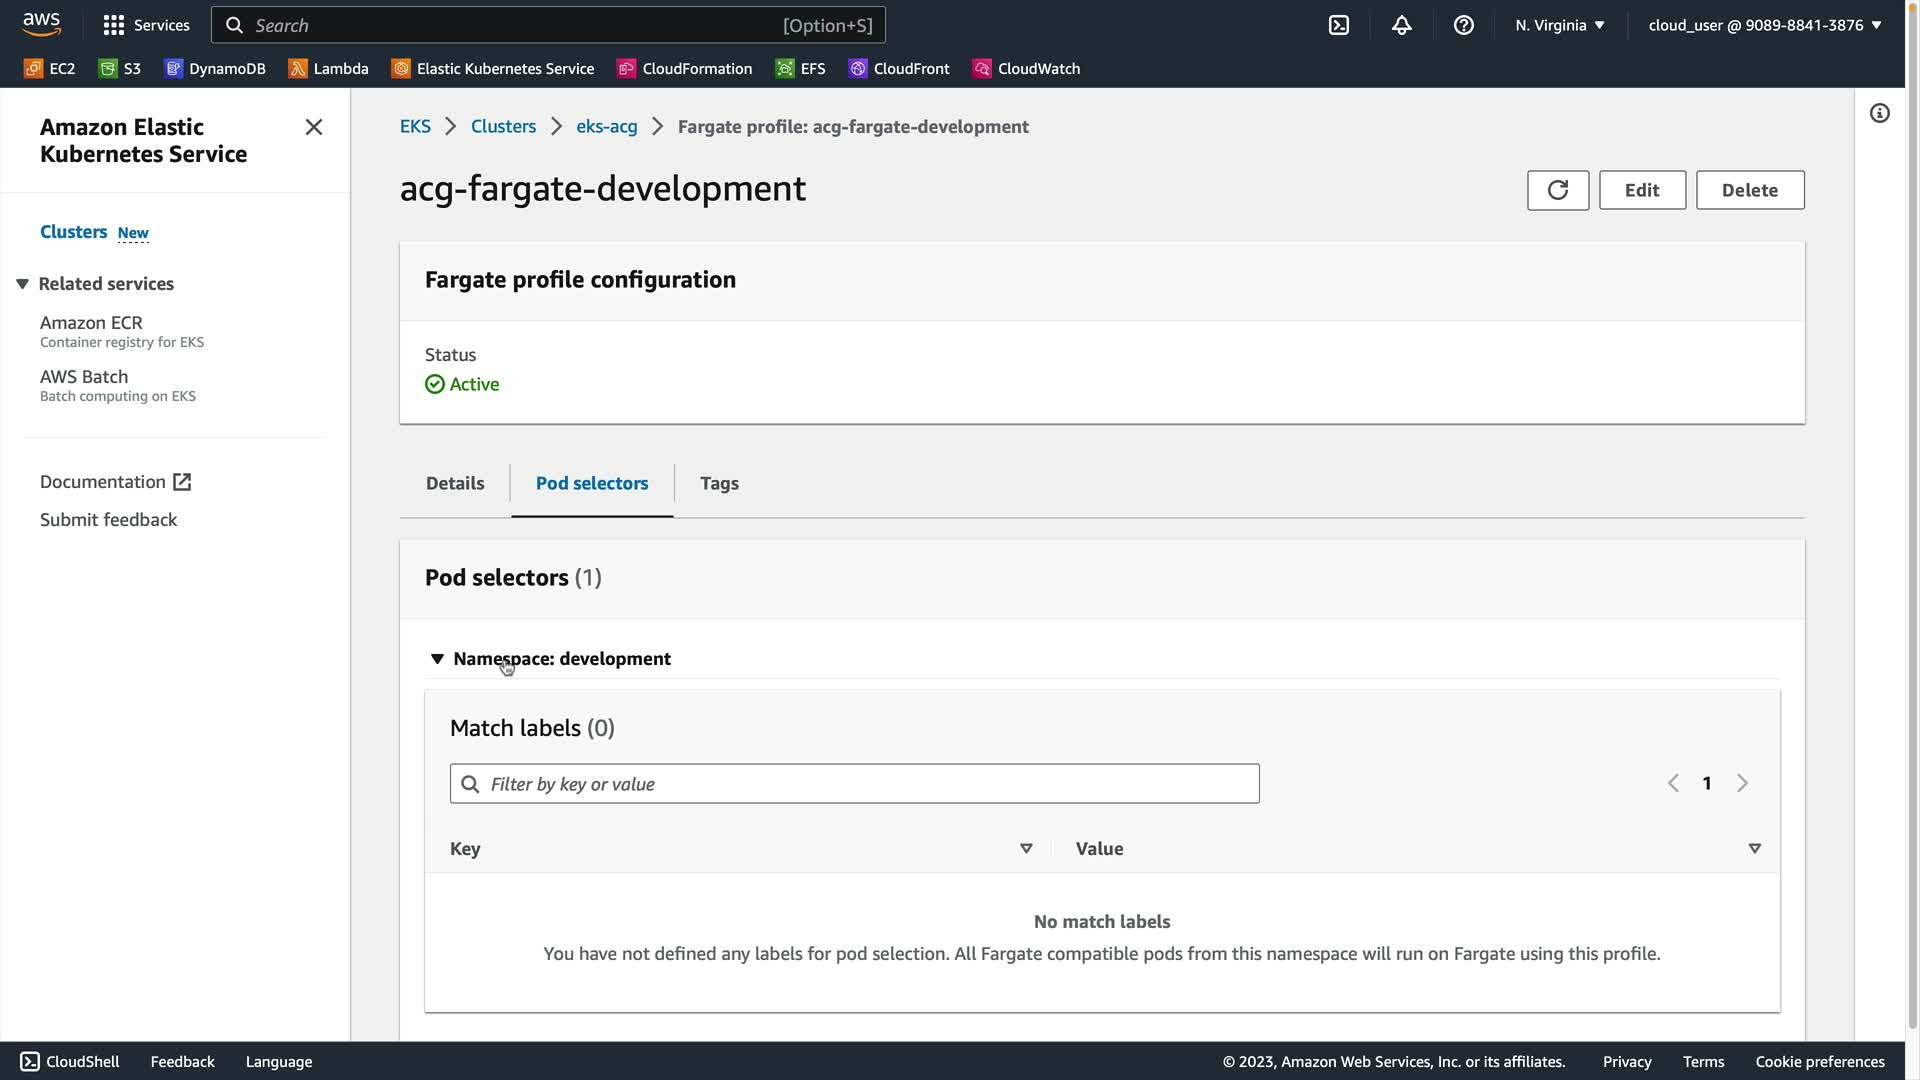Open the Services grid menu
Image resolution: width=1920 pixels, height=1080 pixels.
coord(146,25)
